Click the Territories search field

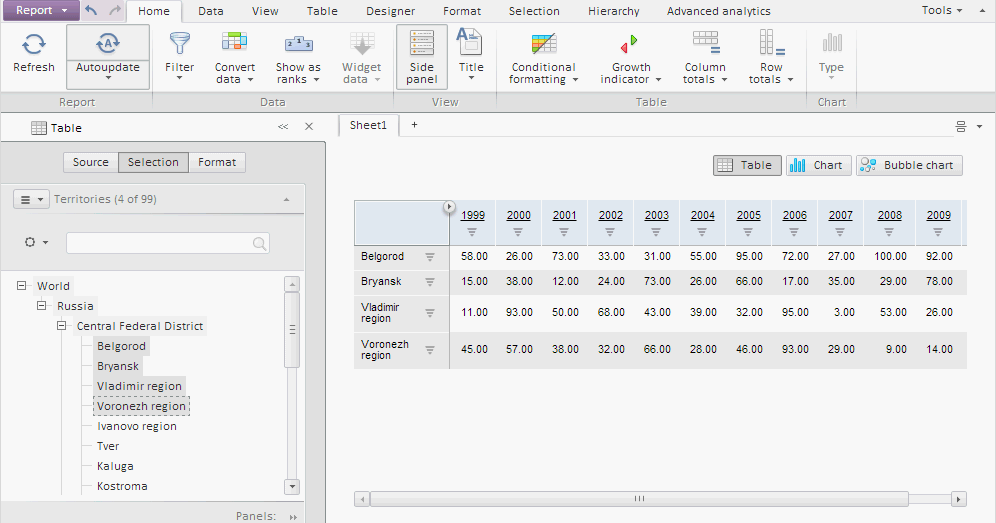click(160, 243)
